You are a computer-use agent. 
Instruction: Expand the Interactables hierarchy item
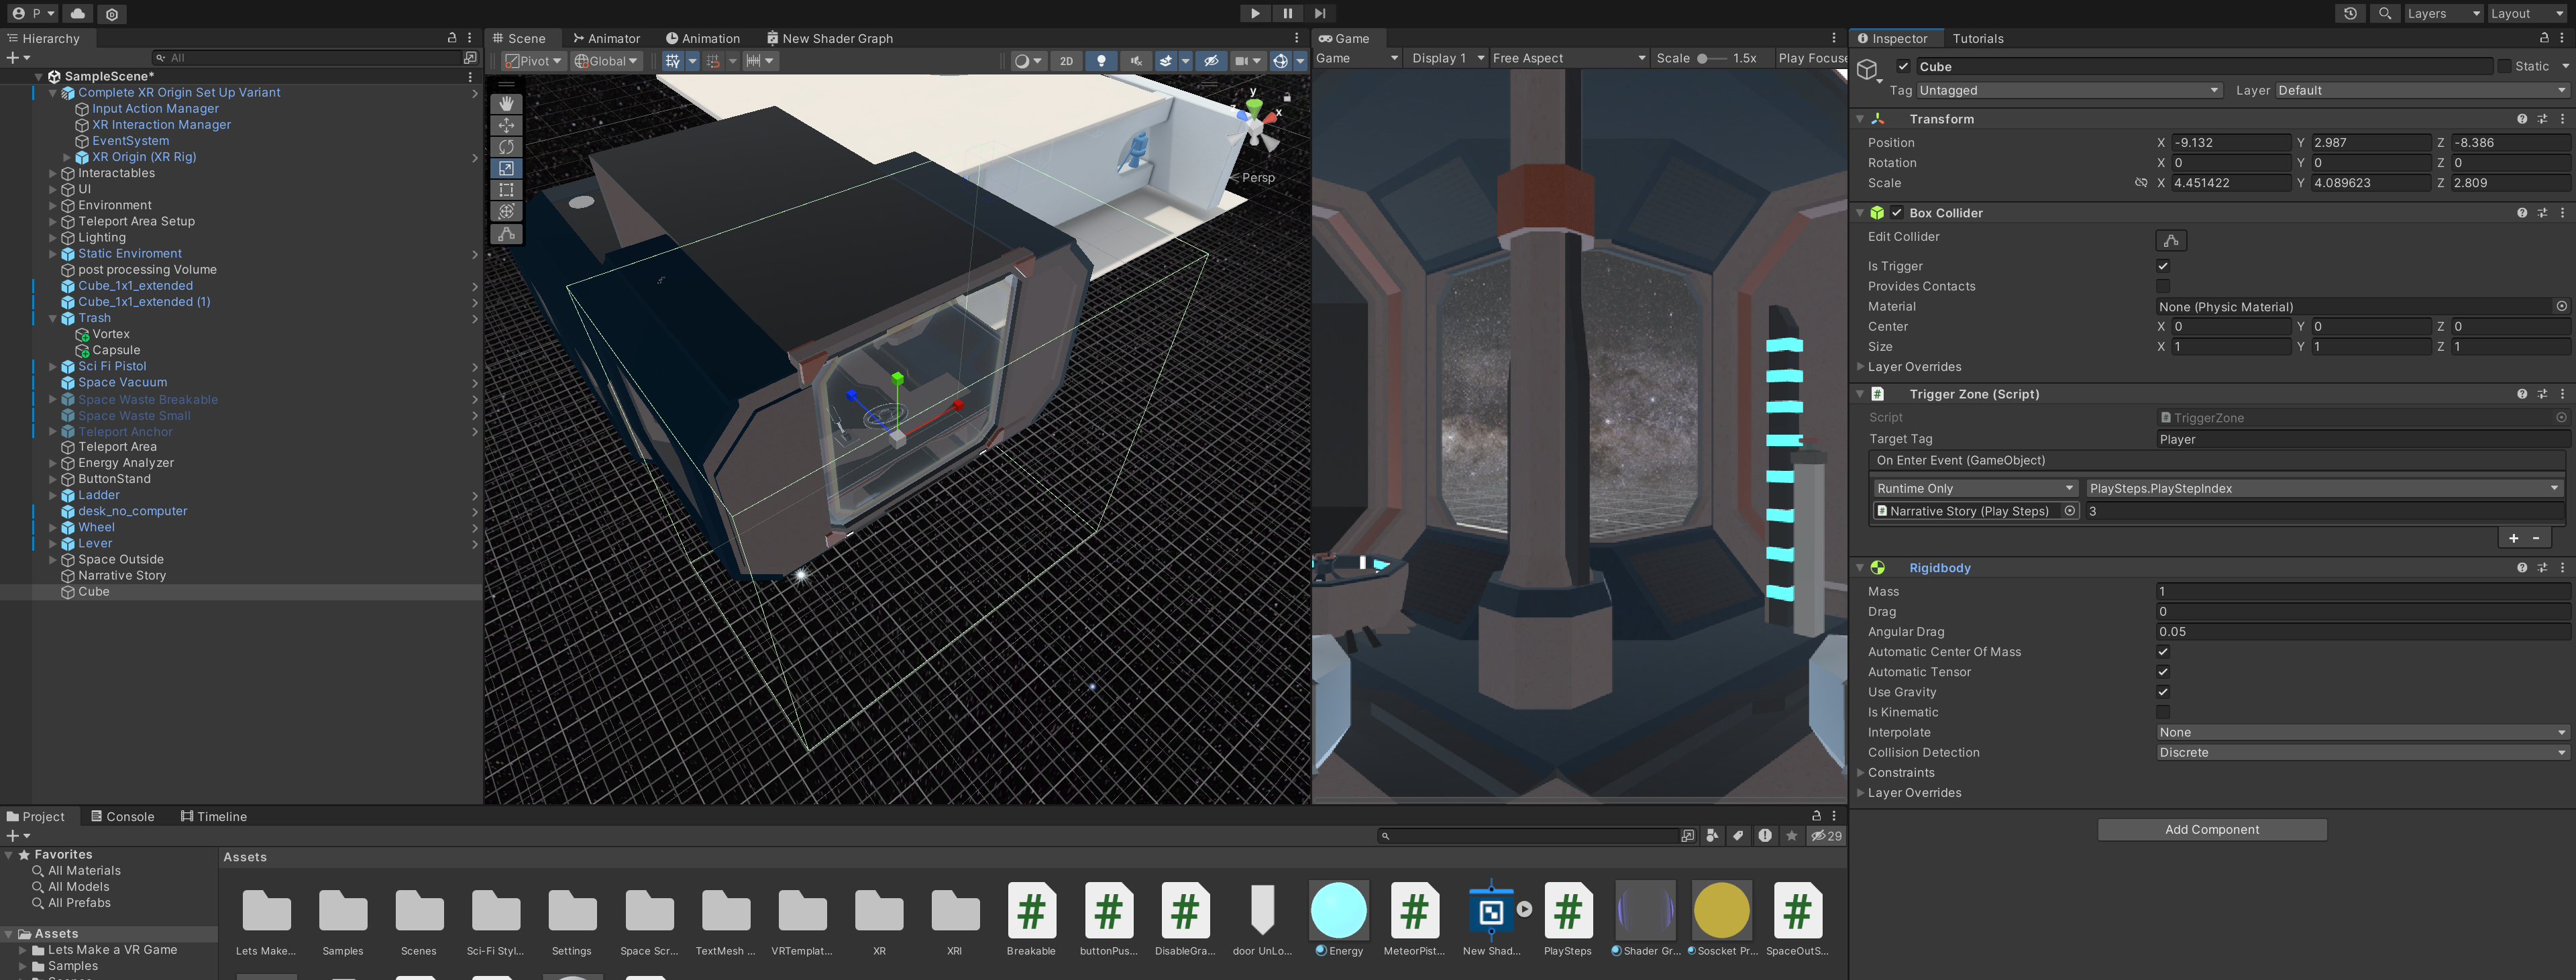53,173
